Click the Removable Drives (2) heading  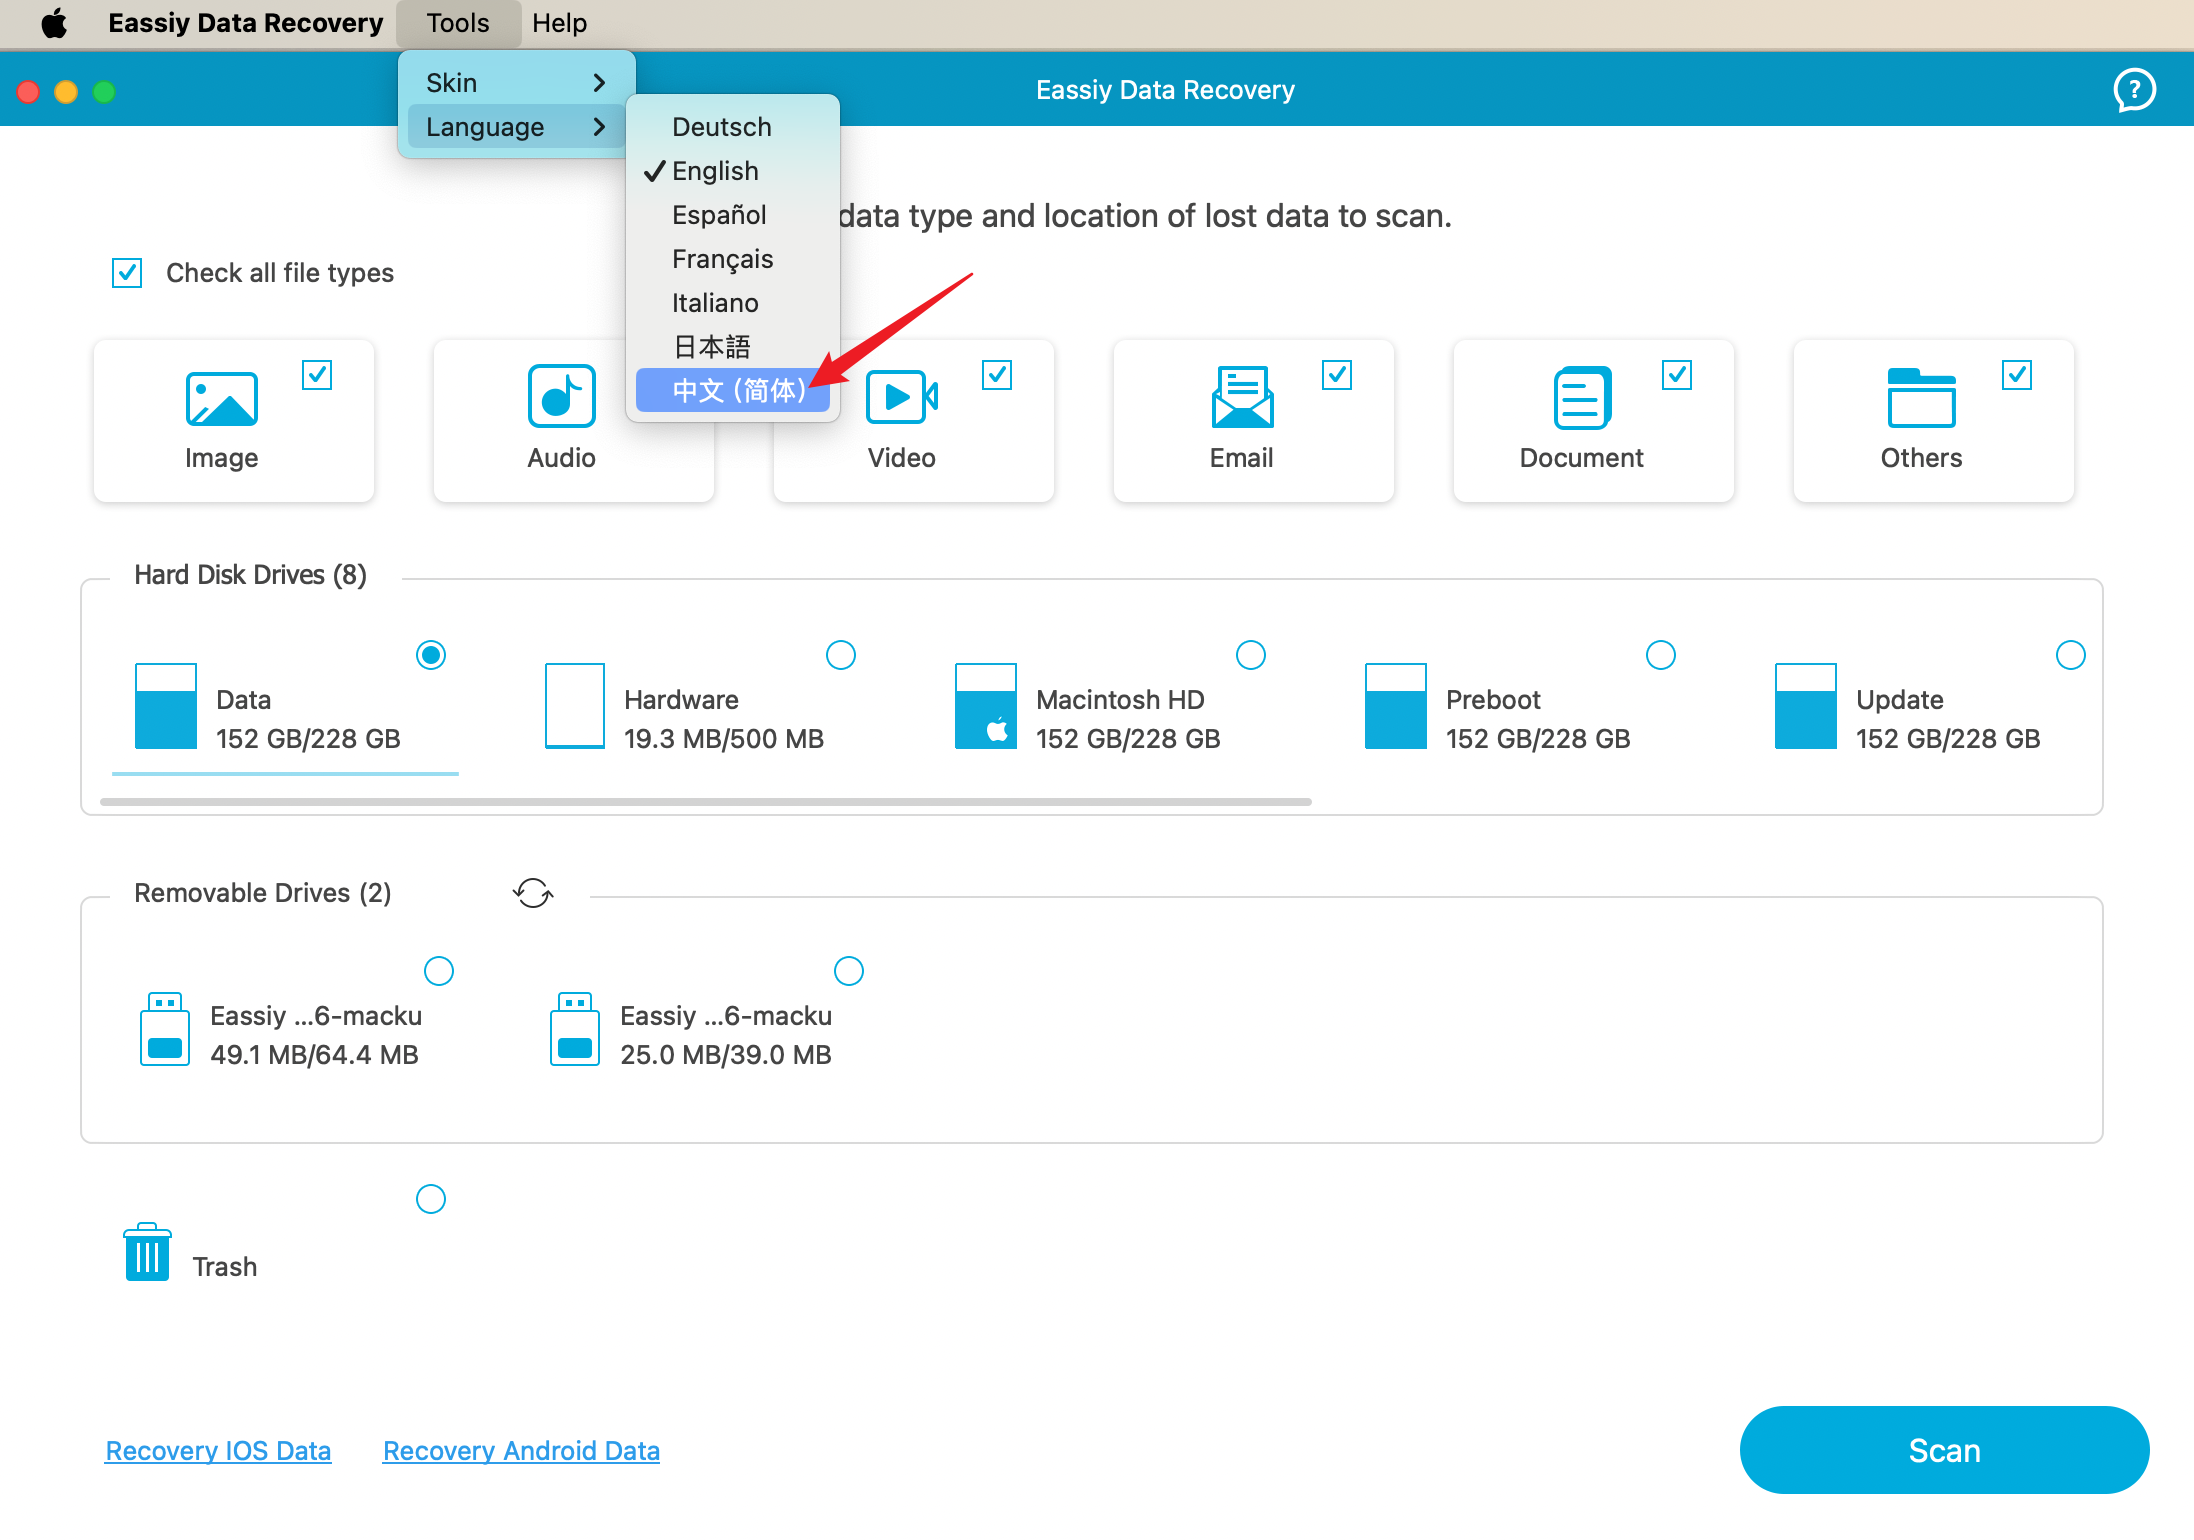pyautogui.click(x=263, y=893)
